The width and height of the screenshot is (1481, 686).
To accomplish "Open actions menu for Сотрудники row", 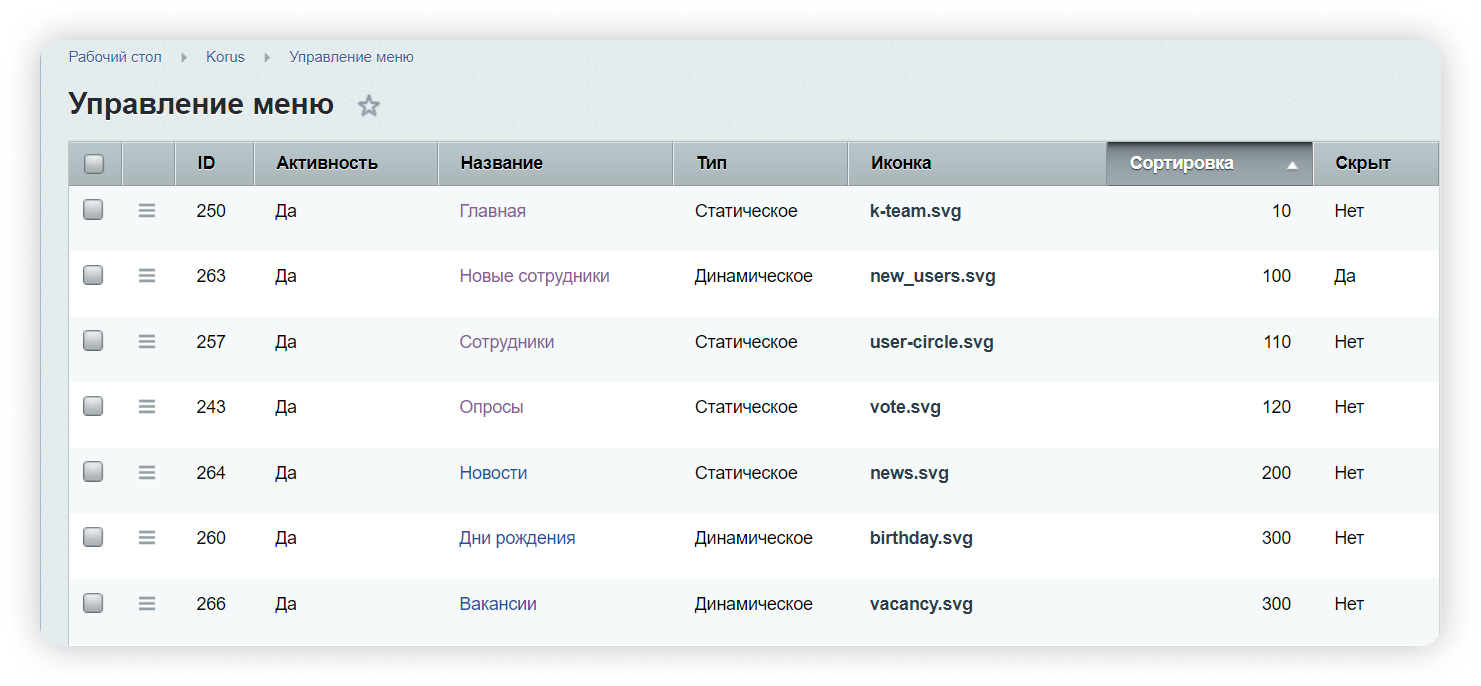I will pos(147,342).
